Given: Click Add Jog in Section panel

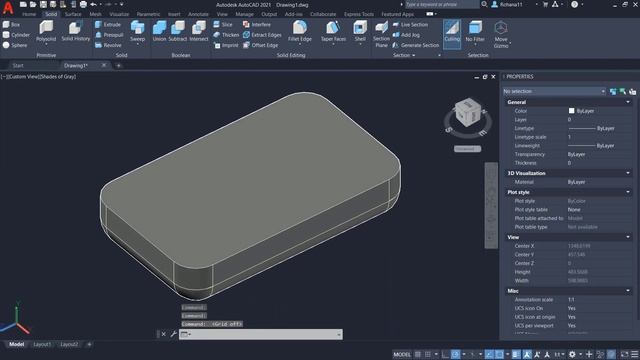Looking at the screenshot, I should 406,35.
